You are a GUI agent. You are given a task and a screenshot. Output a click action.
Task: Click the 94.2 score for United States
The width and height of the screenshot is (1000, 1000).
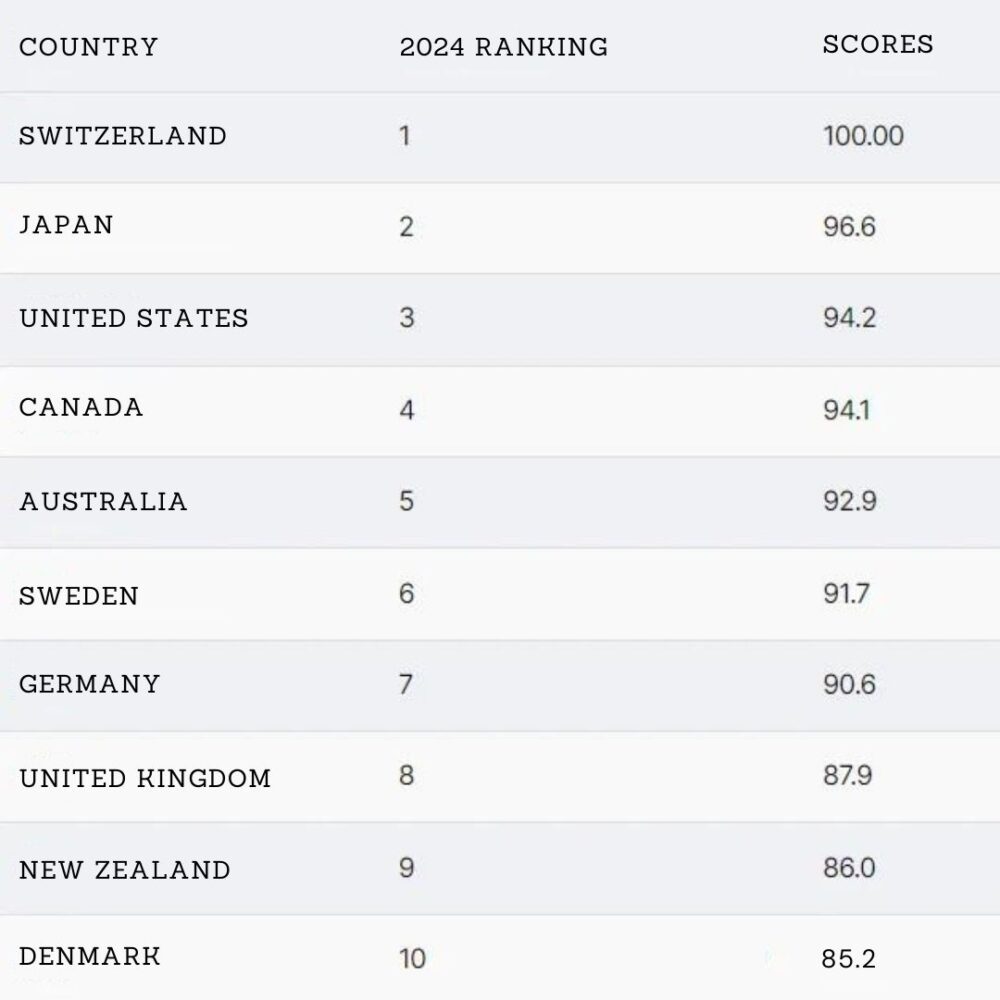pyautogui.click(x=850, y=318)
